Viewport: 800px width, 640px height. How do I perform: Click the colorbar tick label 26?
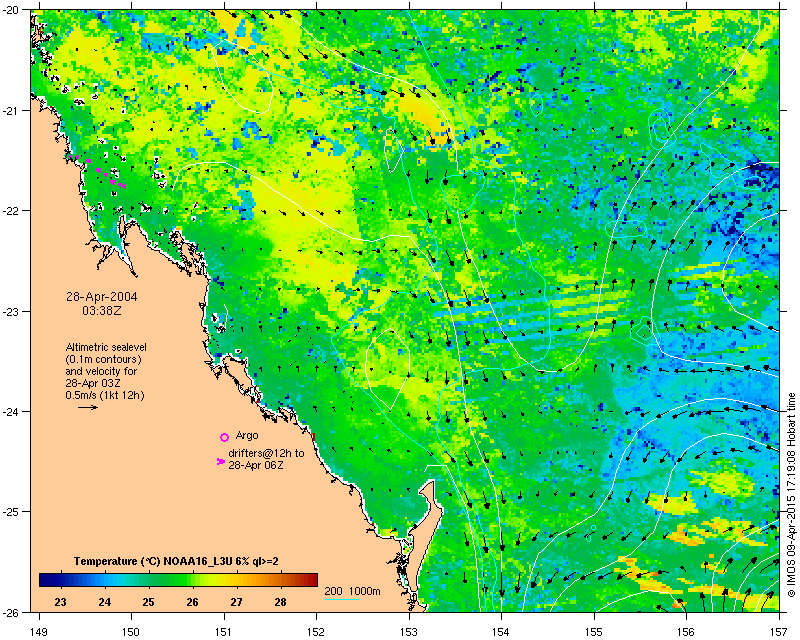(x=192, y=602)
